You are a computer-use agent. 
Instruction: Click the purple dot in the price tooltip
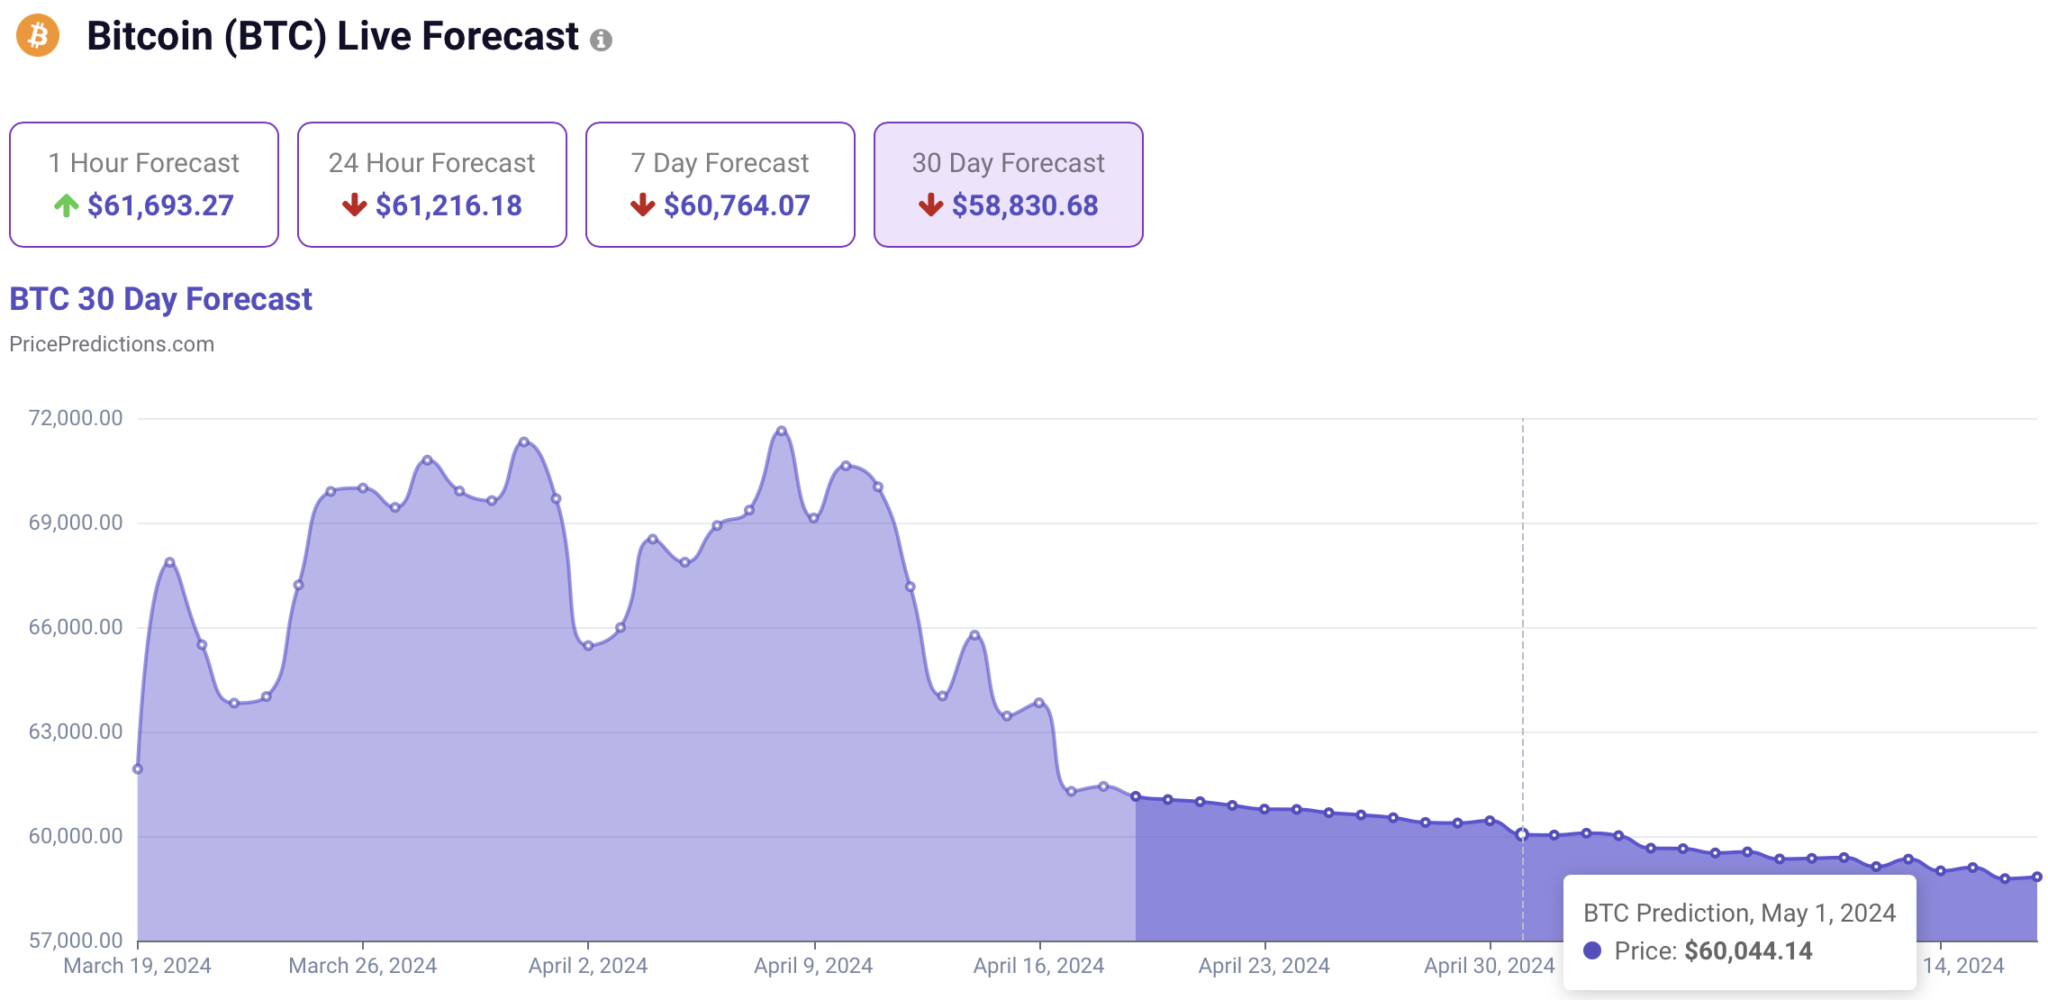pyautogui.click(x=1592, y=951)
